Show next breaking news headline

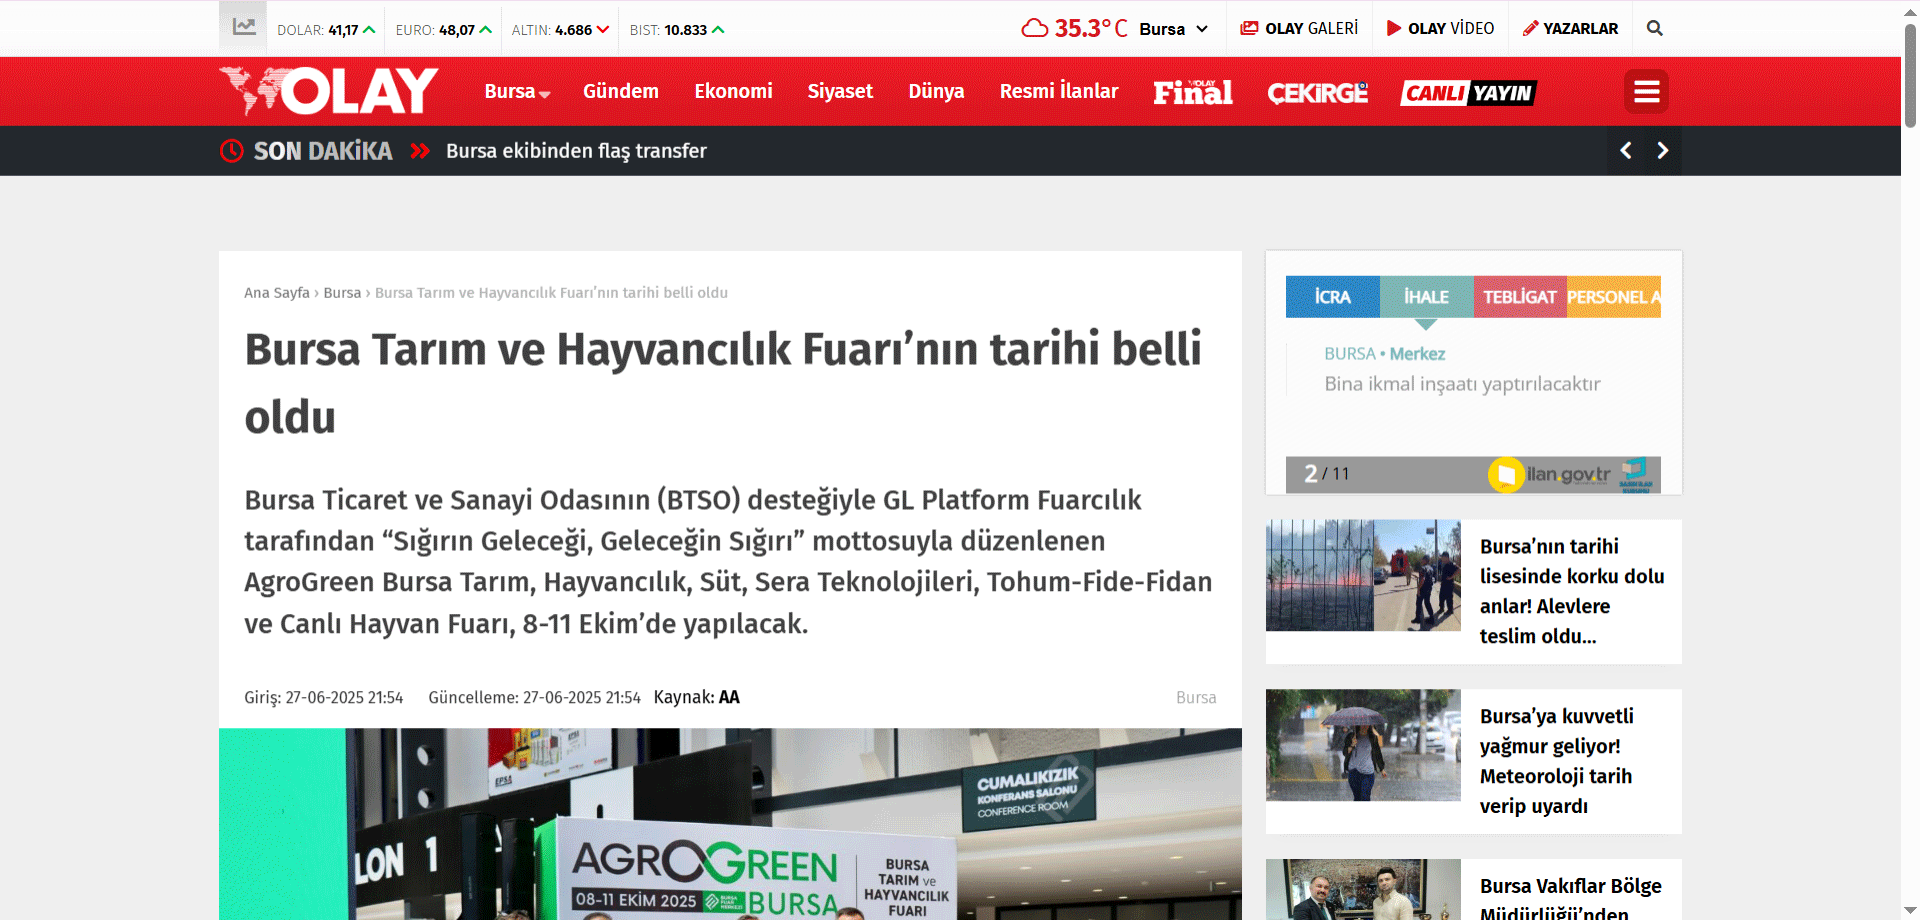(x=1662, y=151)
